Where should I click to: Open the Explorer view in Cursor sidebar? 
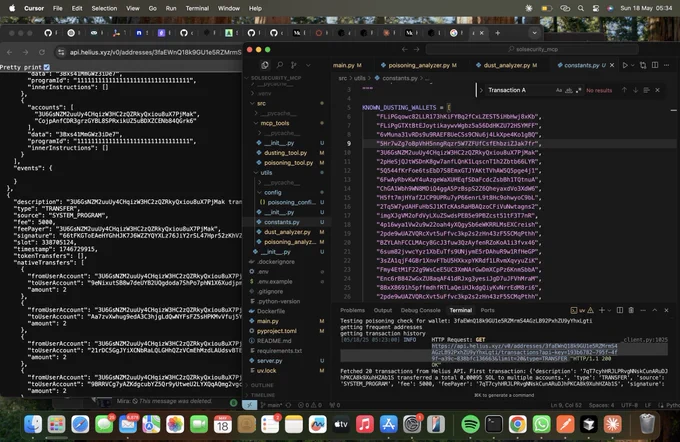[x=265, y=65]
